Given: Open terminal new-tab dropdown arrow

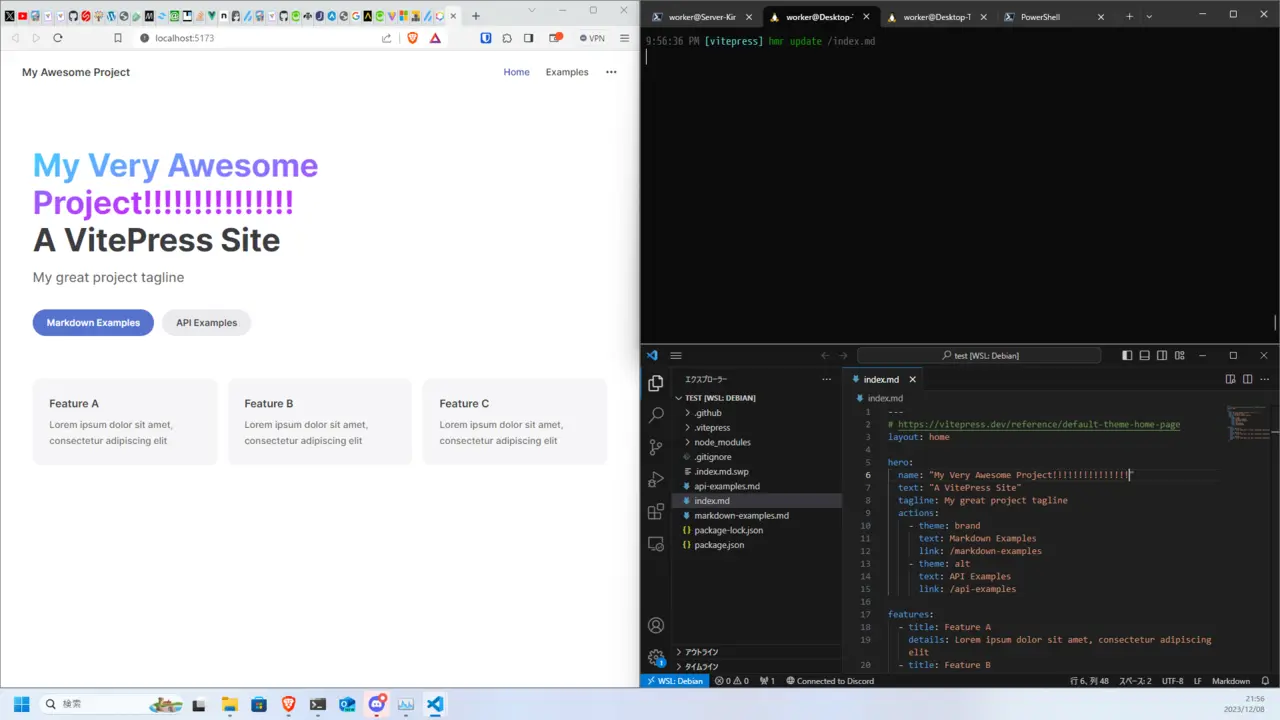Looking at the screenshot, I should tap(1149, 17).
